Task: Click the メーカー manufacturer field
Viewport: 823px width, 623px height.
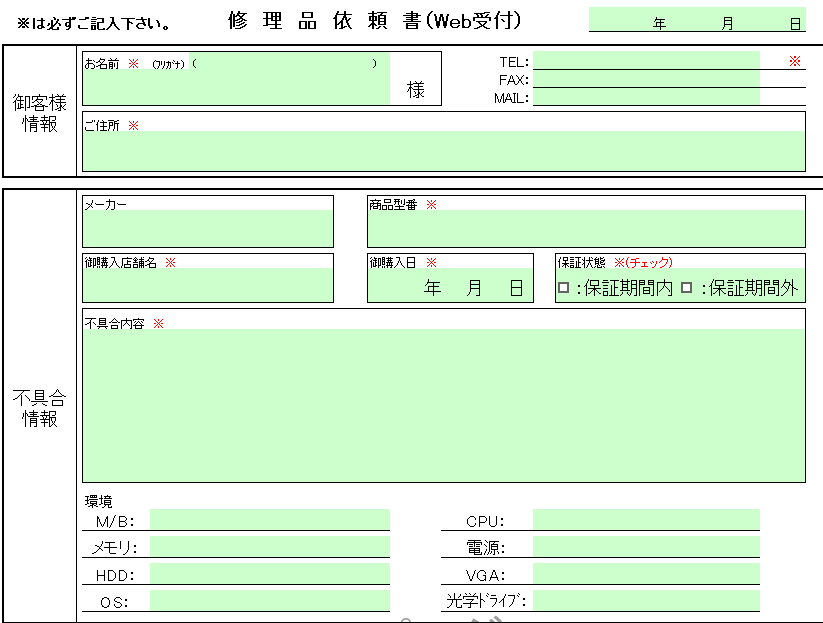Action: (x=208, y=229)
